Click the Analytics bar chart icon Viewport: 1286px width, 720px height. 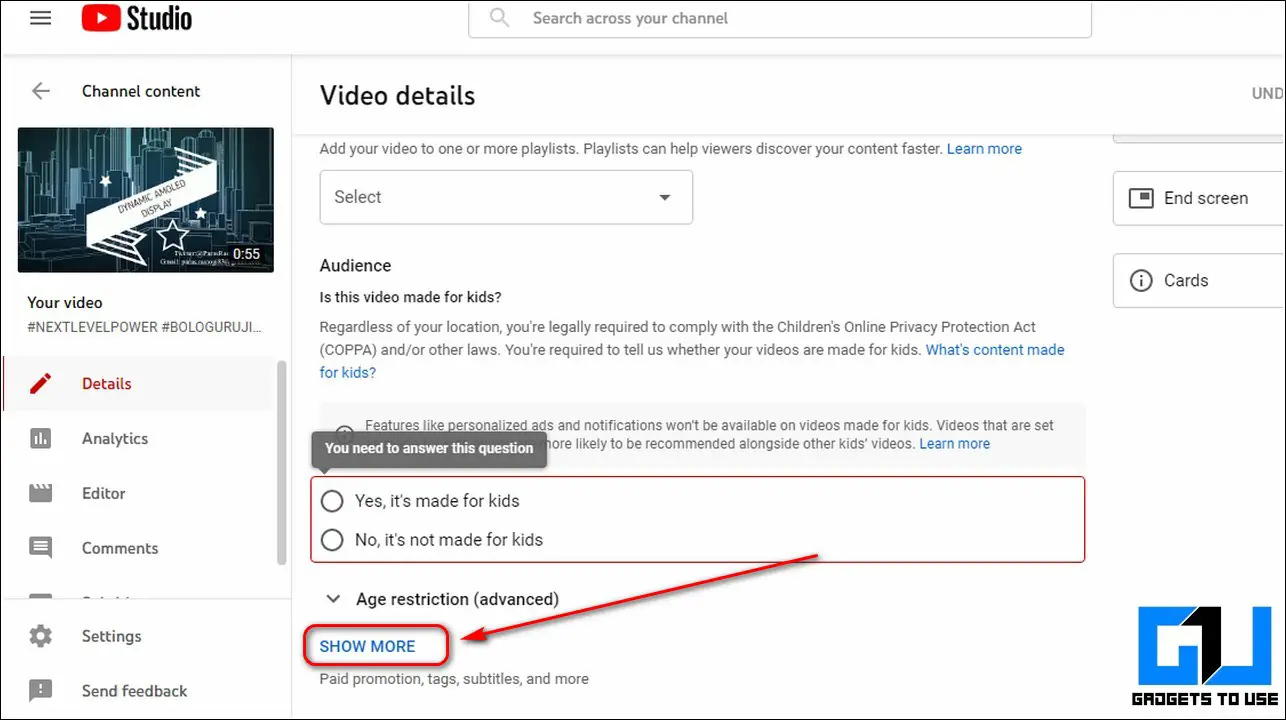[x=41, y=439]
